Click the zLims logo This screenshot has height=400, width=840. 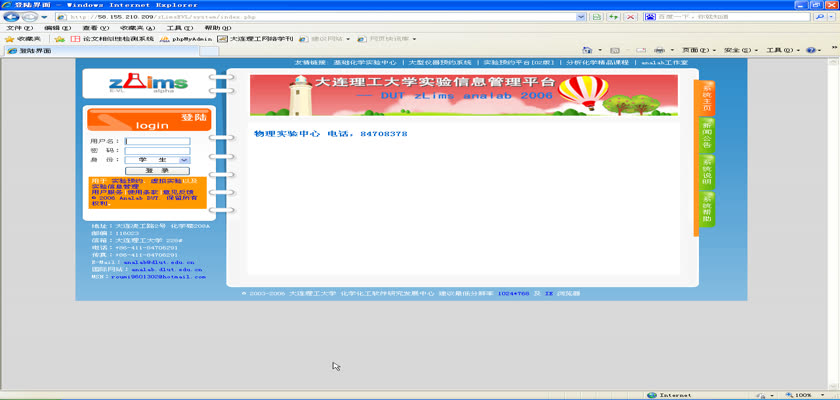point(149,84)
